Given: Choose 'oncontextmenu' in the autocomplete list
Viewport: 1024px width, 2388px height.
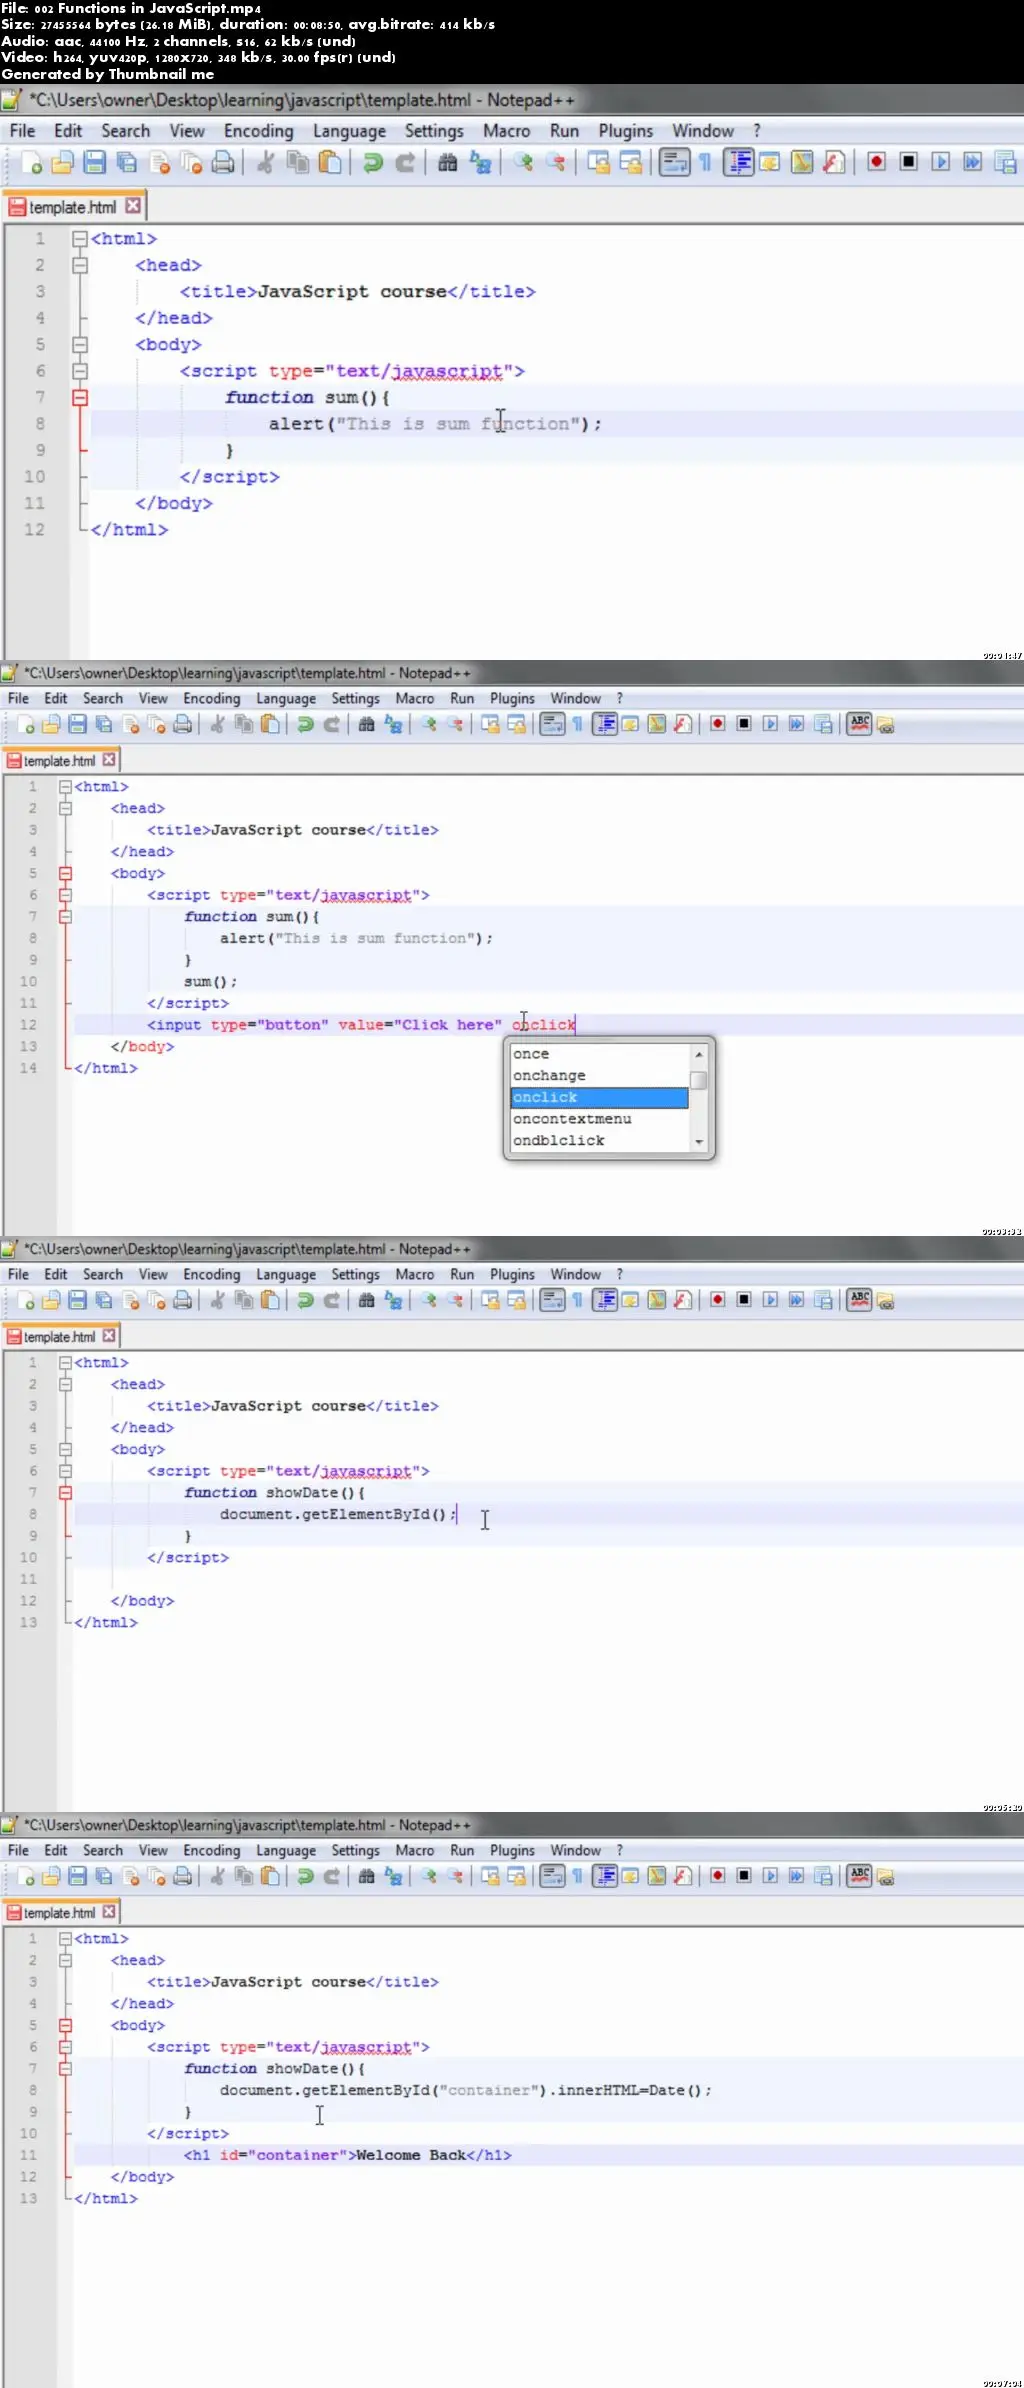Looking at the screenshot, I should tap(599, 1119).
